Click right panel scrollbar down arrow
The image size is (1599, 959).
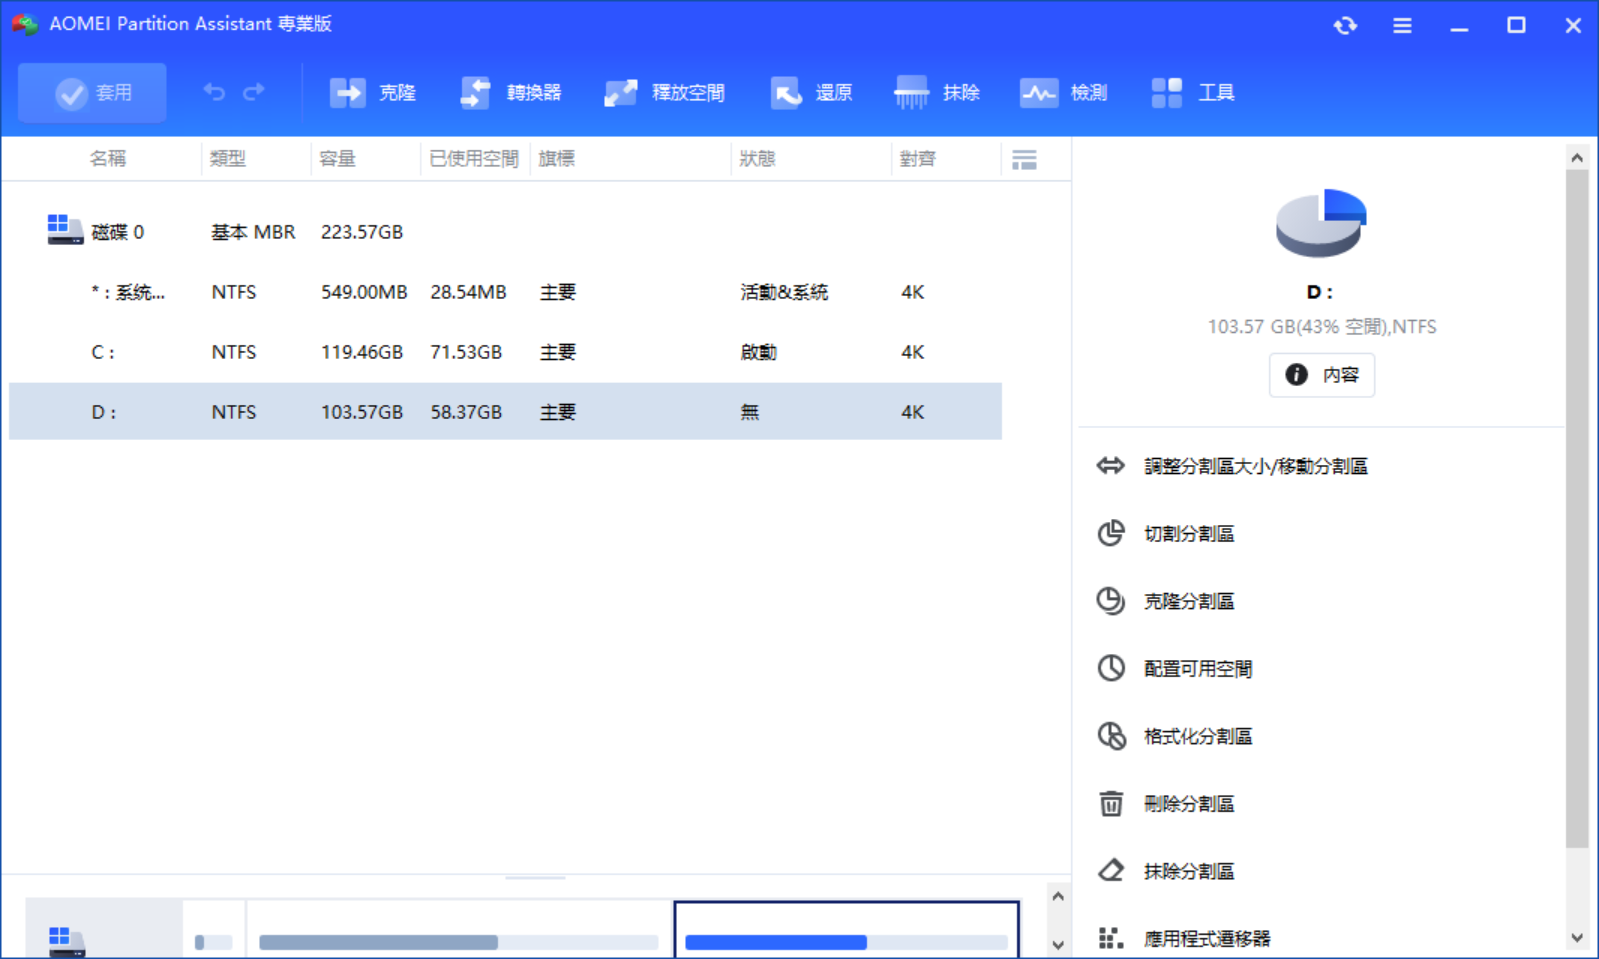[1577, 938]
